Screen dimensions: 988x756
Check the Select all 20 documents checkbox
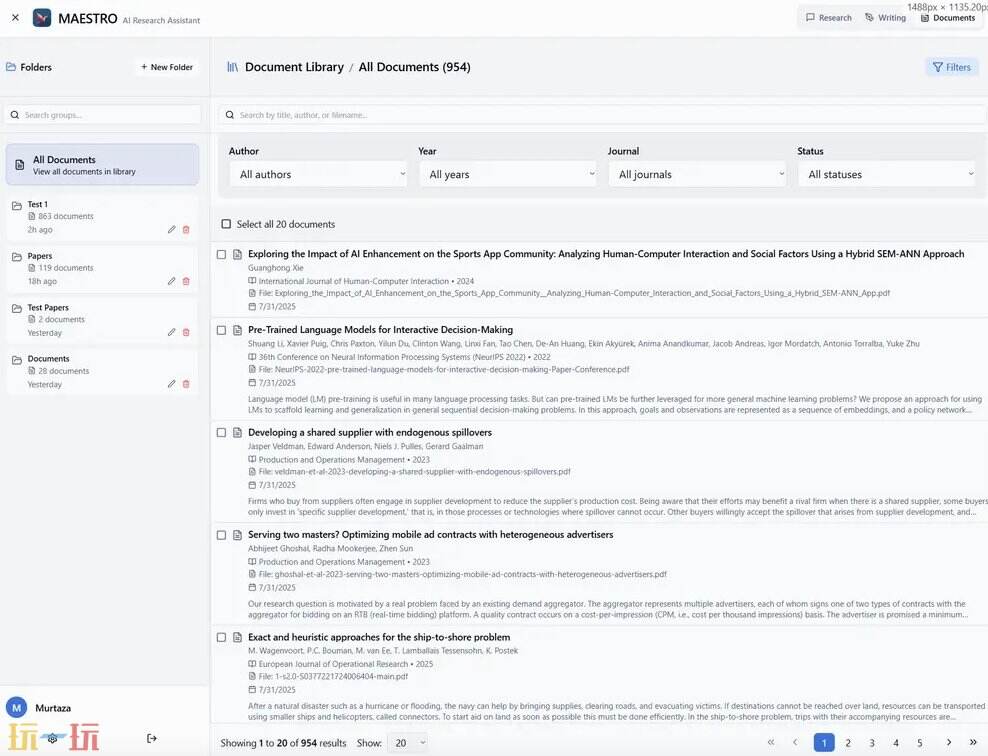[x=226, y=224]
